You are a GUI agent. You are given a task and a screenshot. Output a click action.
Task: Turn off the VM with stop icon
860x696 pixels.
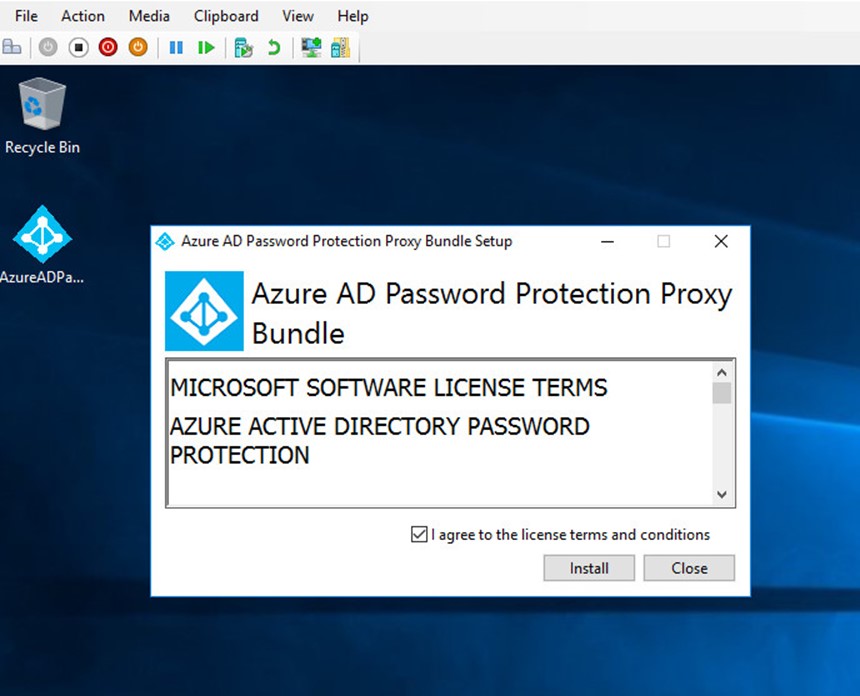78,47
